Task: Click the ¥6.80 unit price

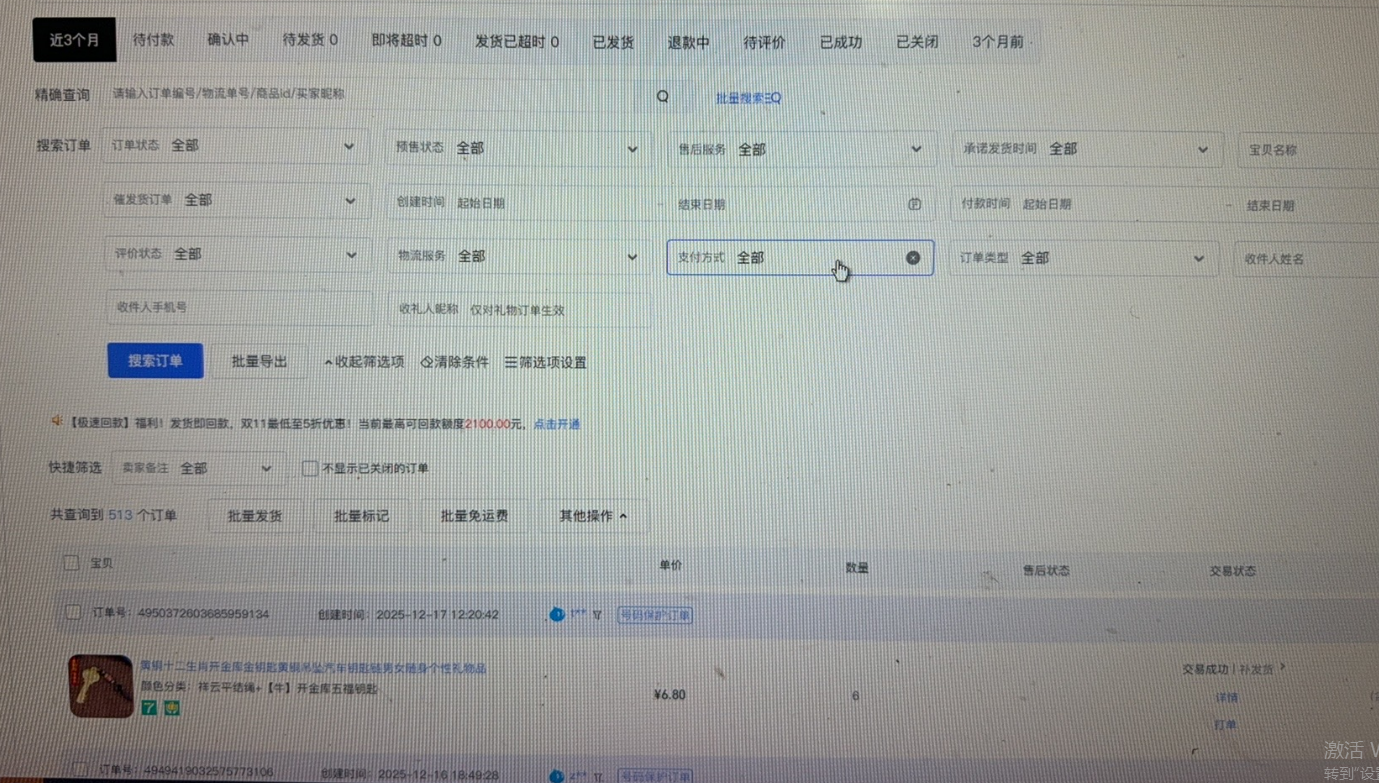Action: coord(670,694)
